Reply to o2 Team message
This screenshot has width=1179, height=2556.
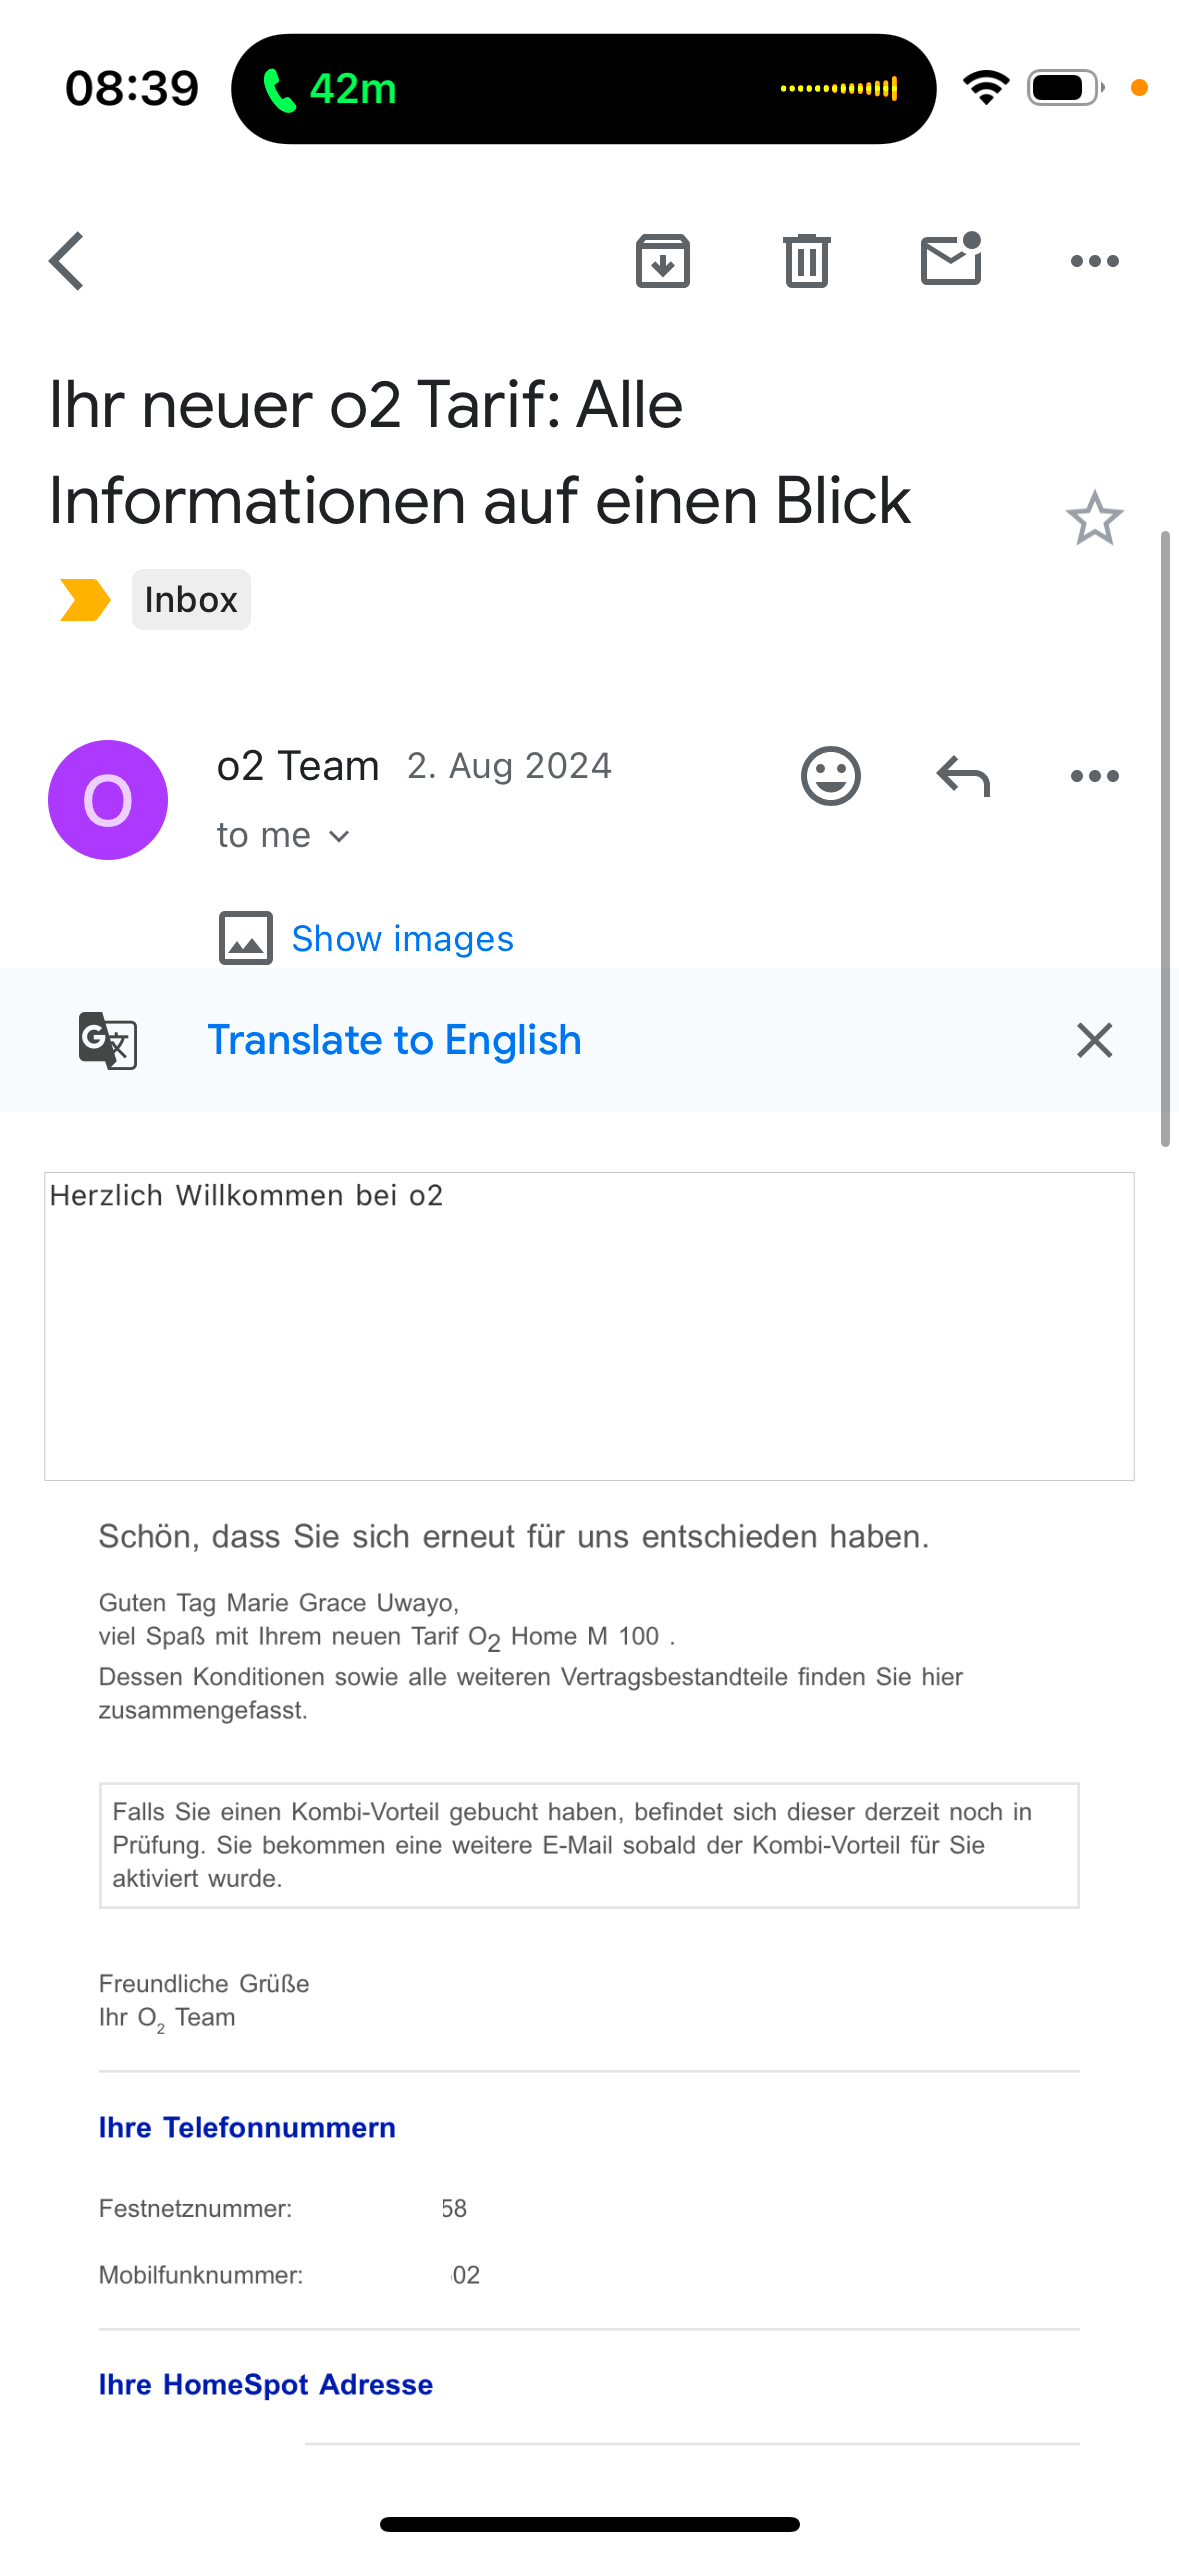click(x=963, y=776)
